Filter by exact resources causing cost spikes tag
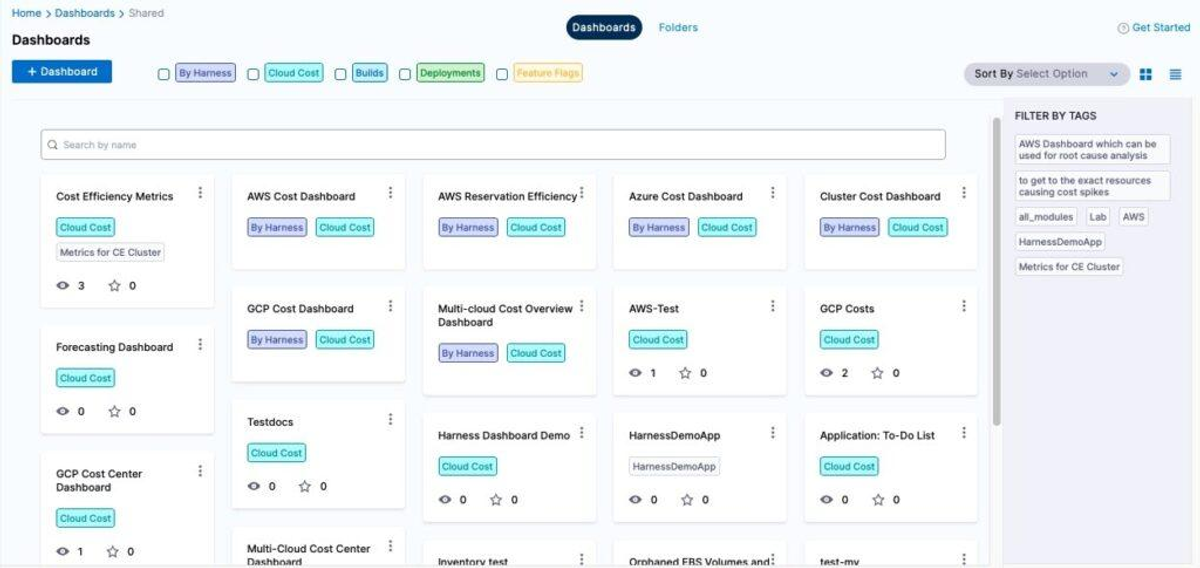The height and width of the screenshot is (568, 1200). (x=1092, y=186)
